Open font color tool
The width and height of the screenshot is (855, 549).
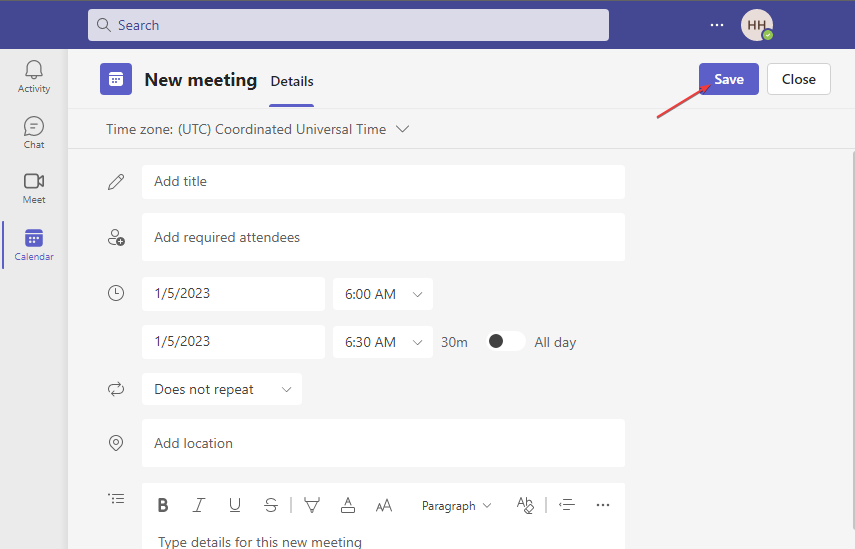348,505
